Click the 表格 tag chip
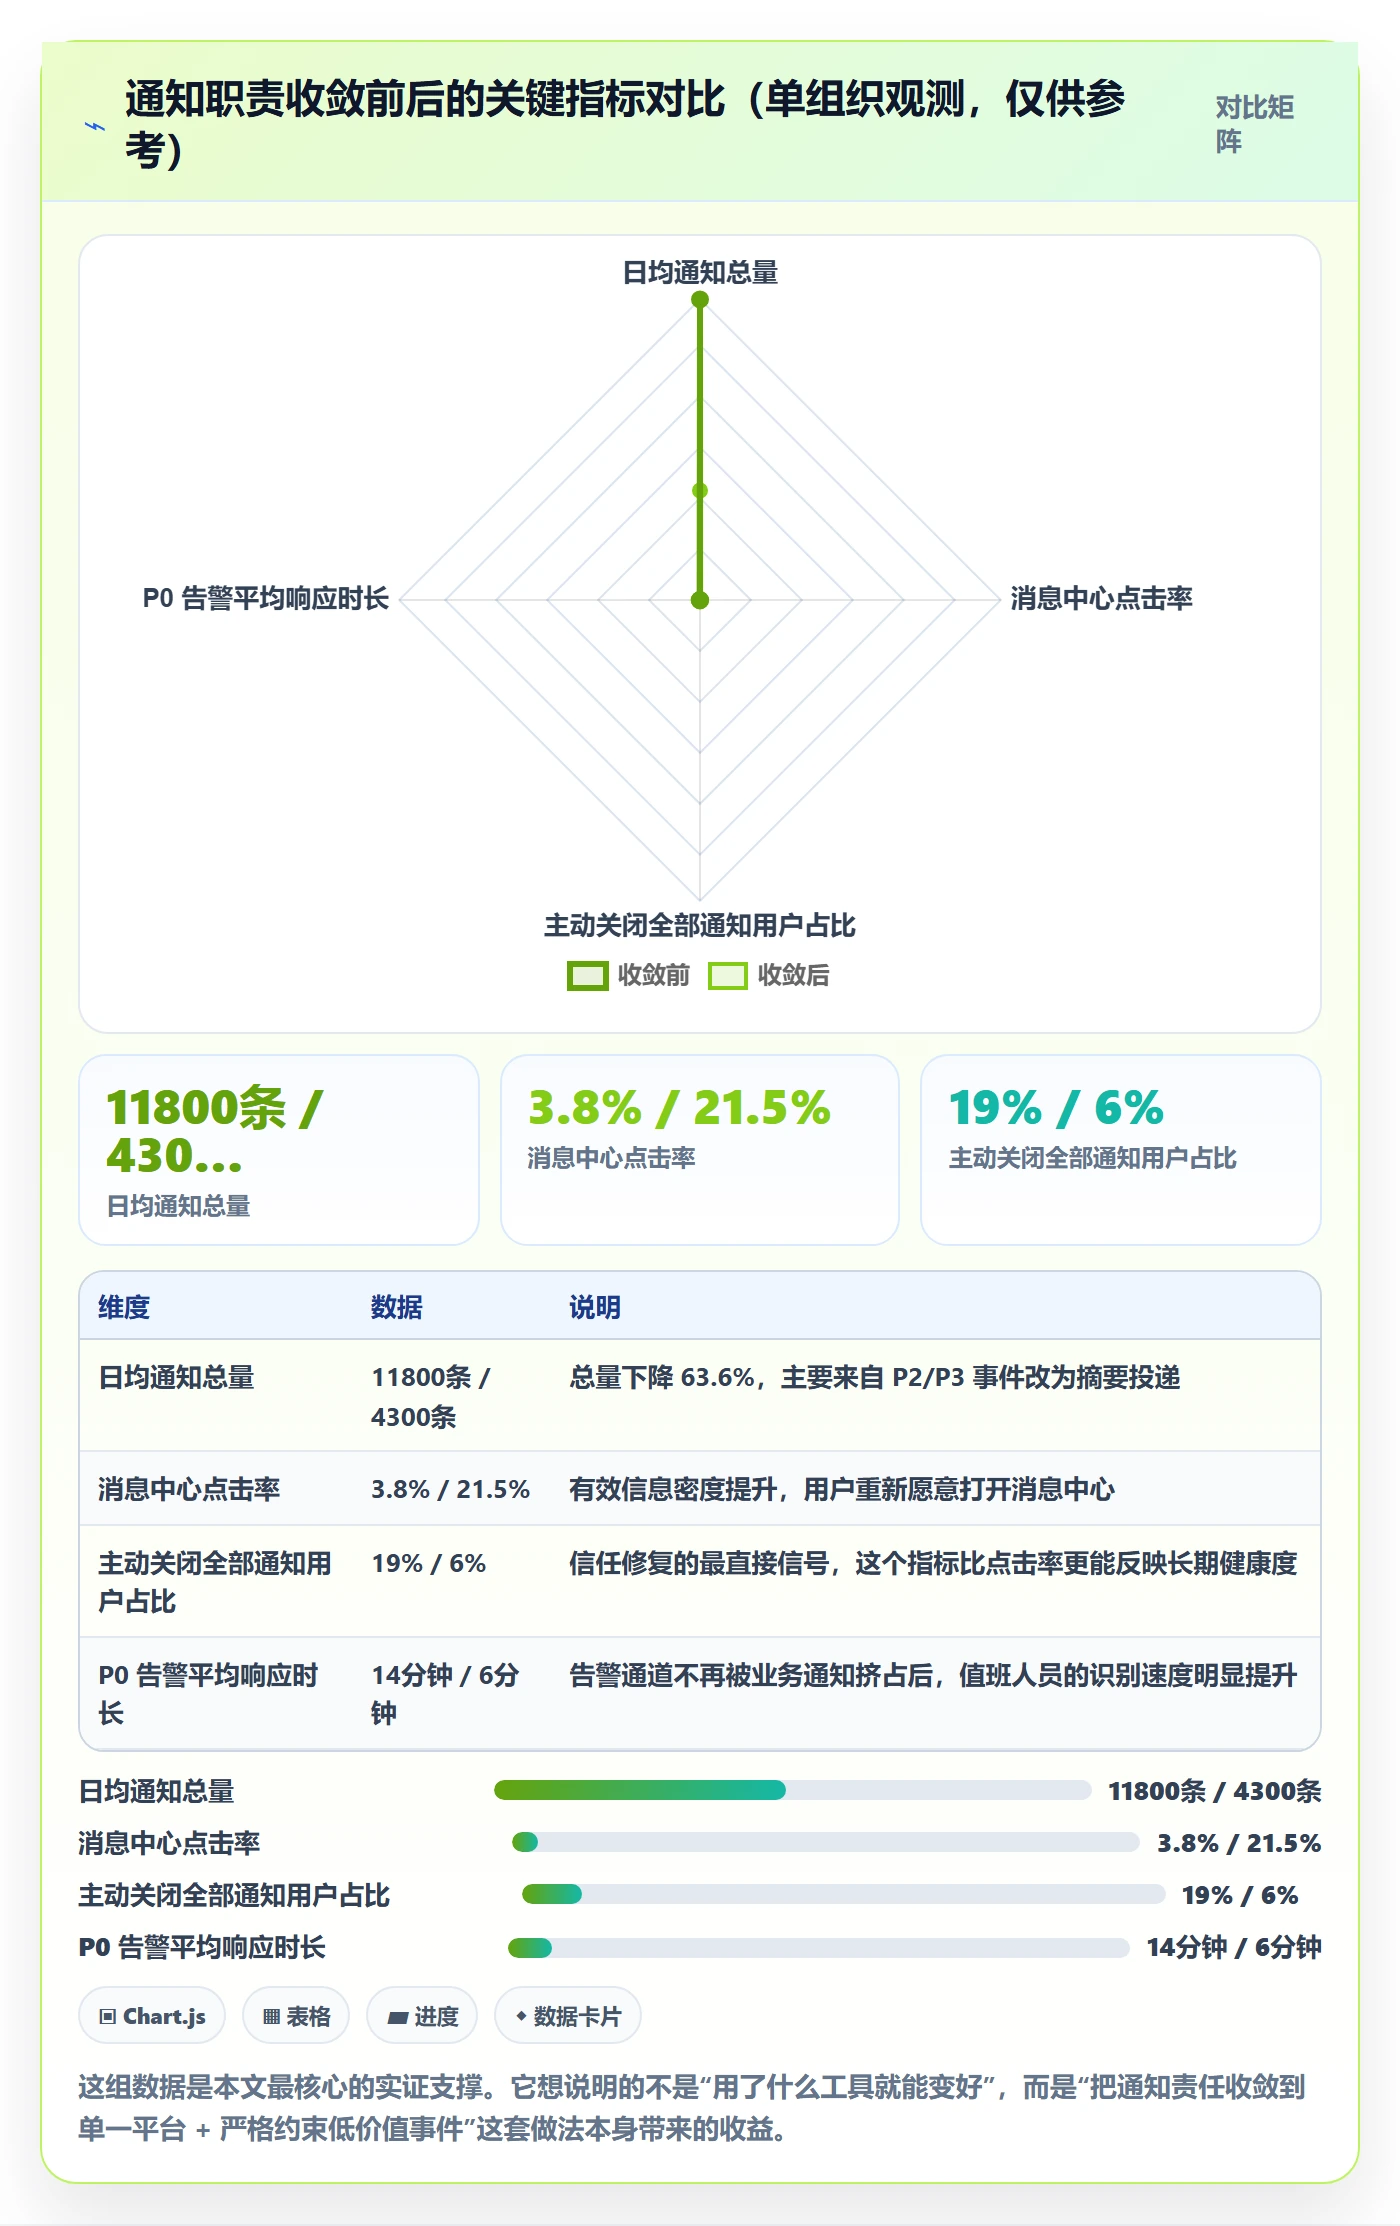The height and width of the screenshot is (2226, 1400). click(x=296, y=2016)
